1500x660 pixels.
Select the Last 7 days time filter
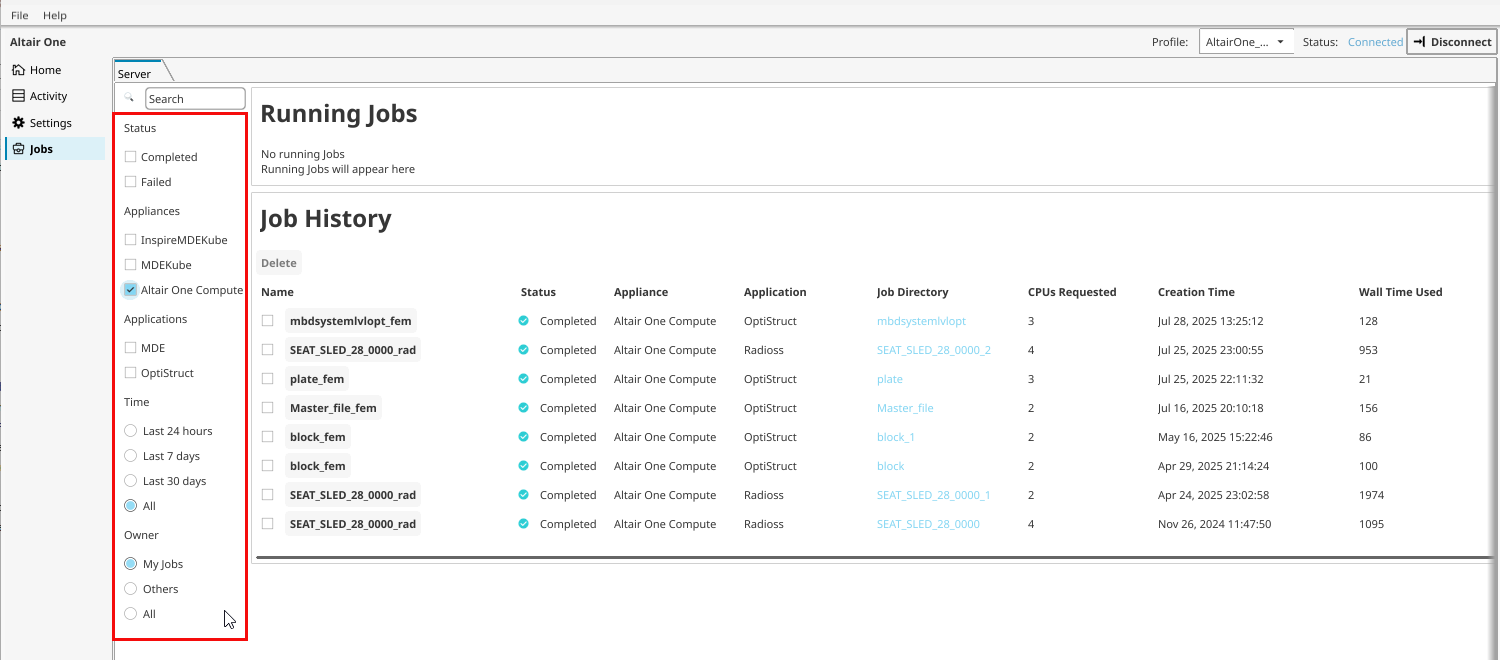[x=130, y=456]
